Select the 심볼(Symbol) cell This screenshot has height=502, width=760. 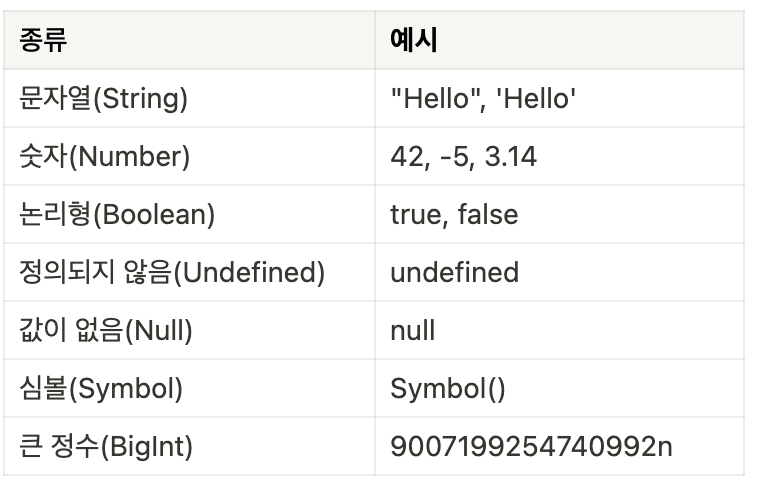point(101,388)
